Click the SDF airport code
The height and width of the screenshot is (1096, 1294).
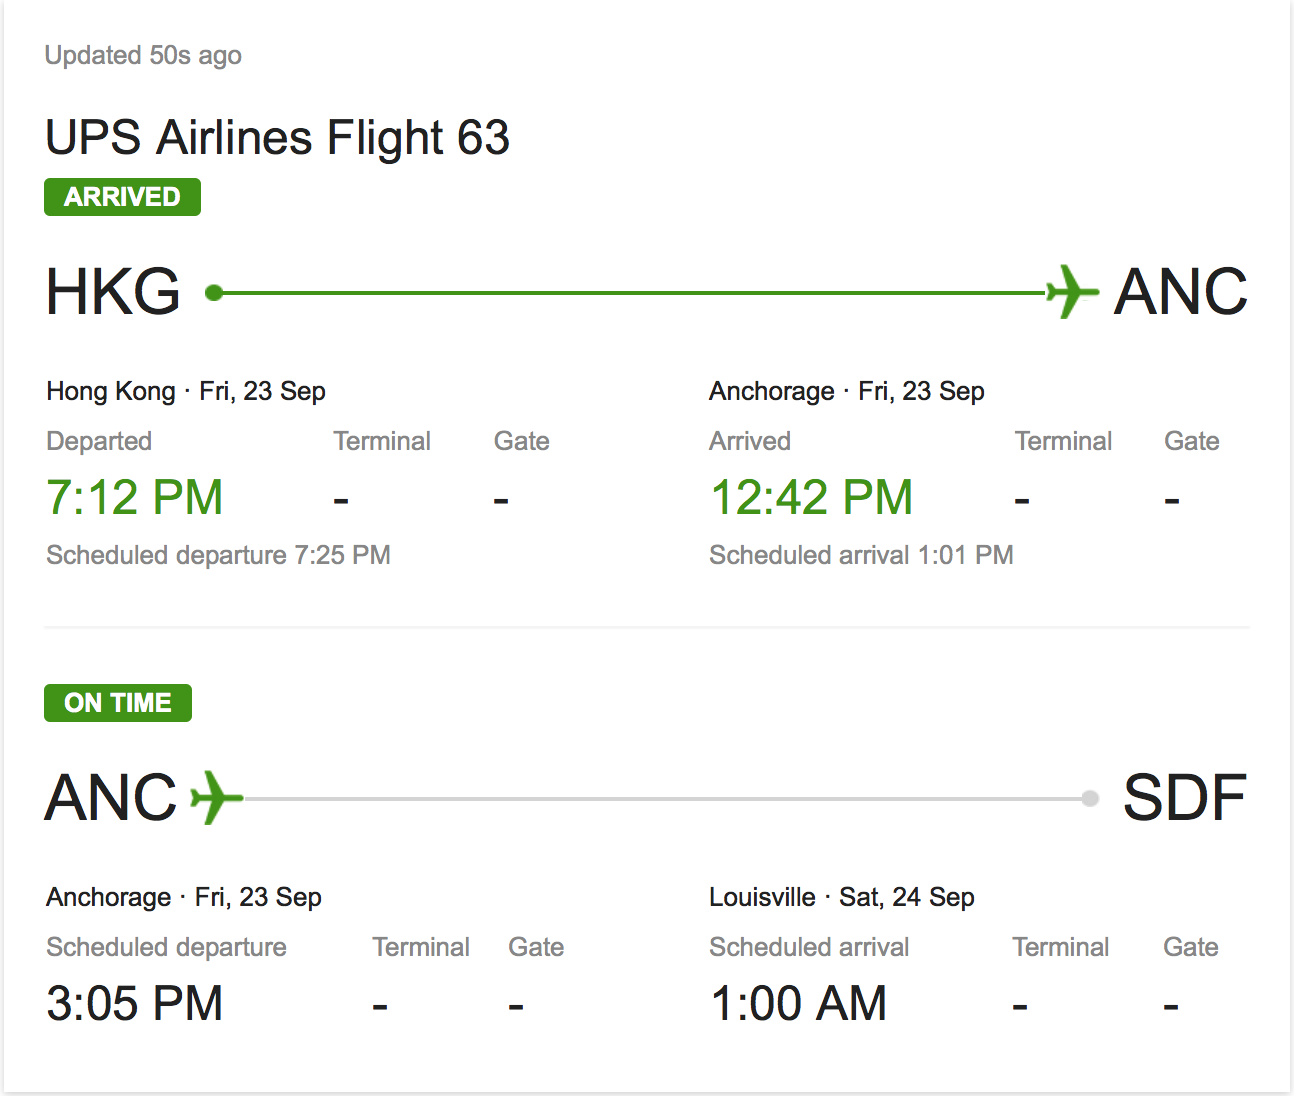coord(1185,798)
